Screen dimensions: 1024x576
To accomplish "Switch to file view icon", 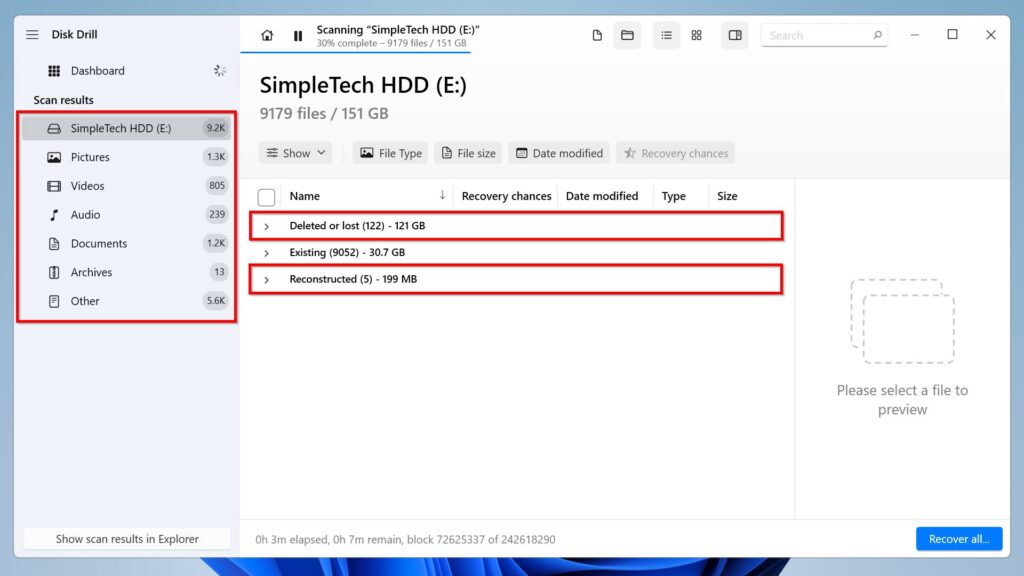I will point(597,35).
